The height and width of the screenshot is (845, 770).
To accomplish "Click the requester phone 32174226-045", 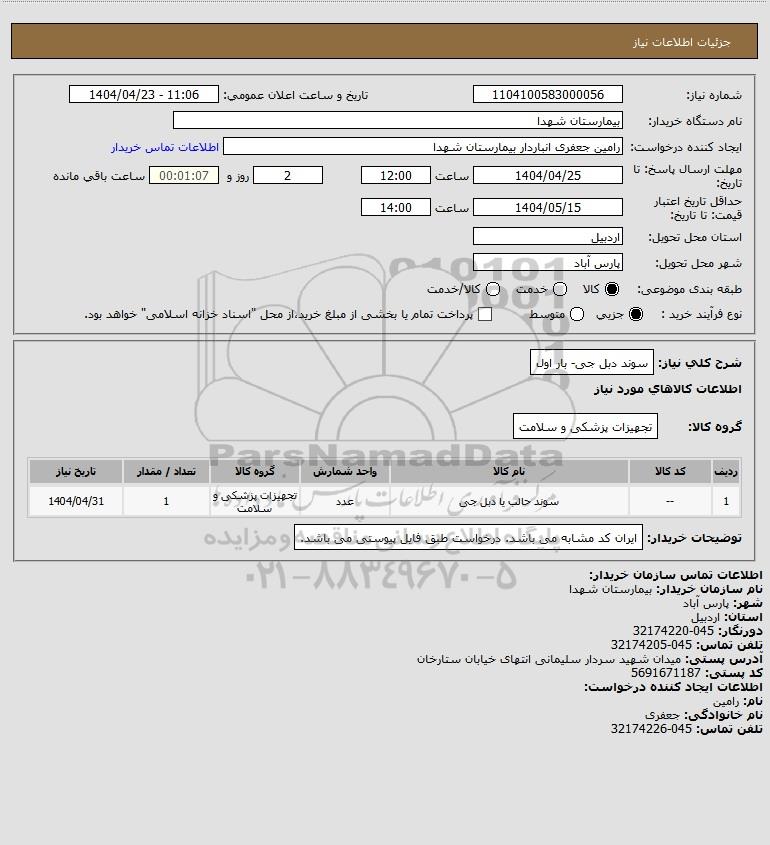I will tap(651, 729).
